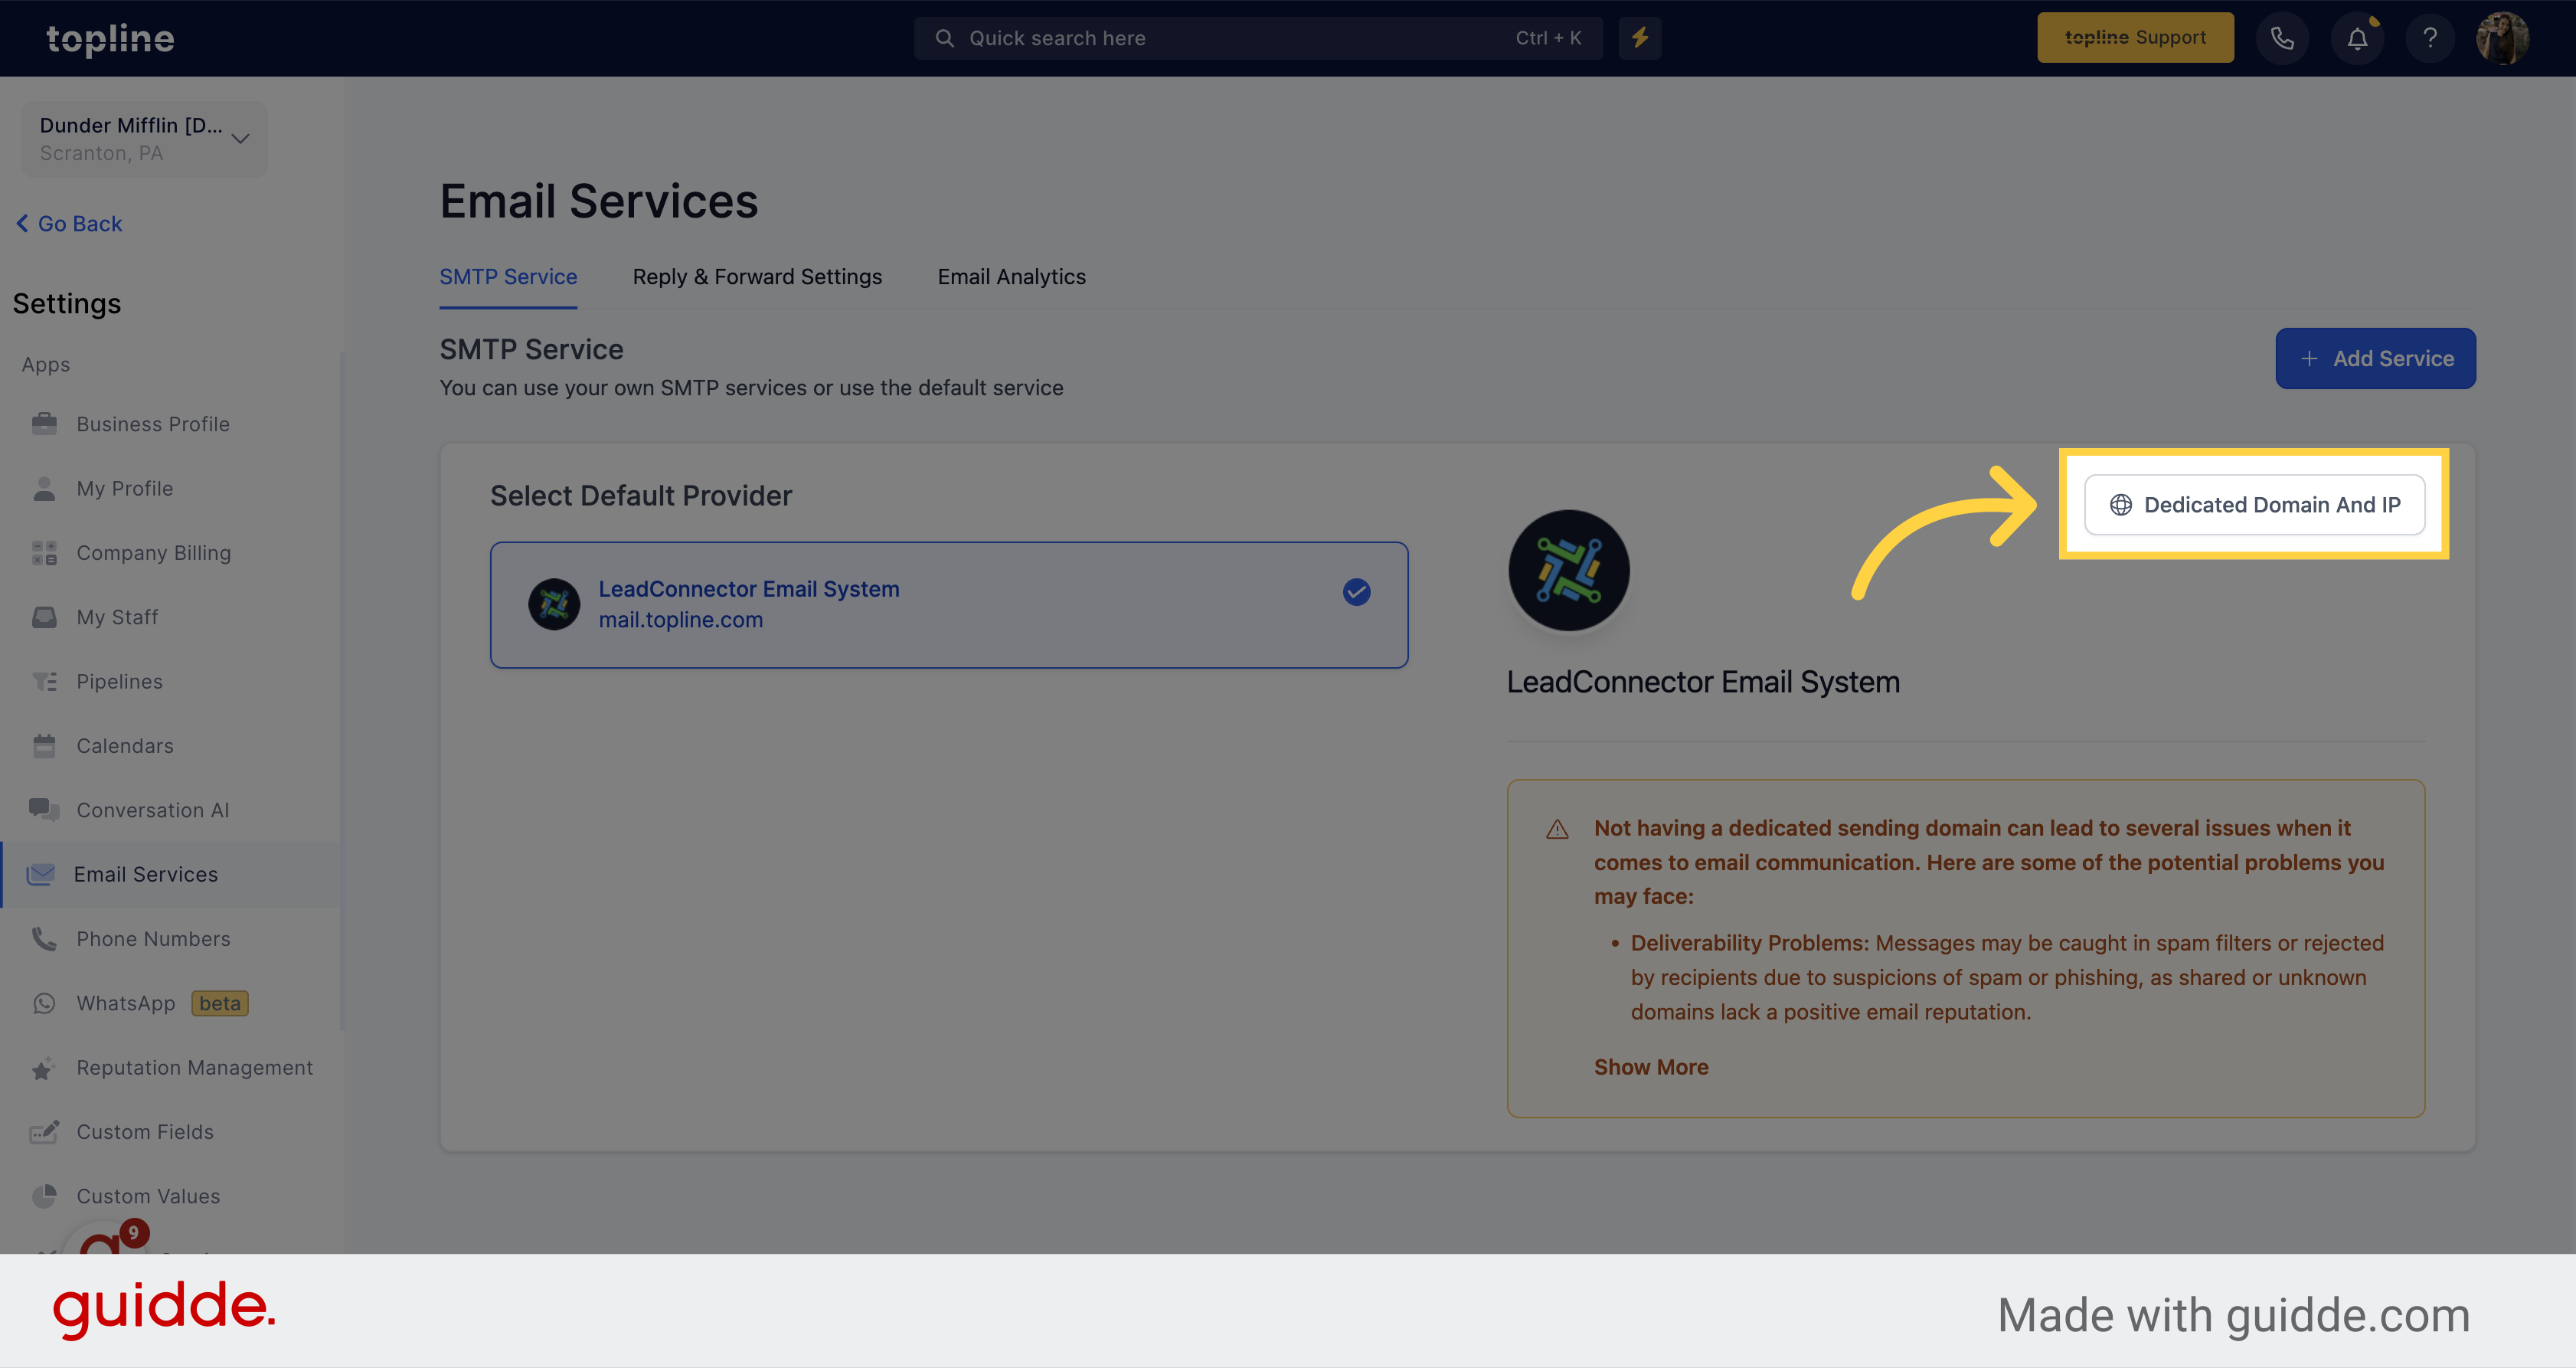Click the Add Service button
The width and height of the screenshot is (2576, 1368).
point(2375,358)
